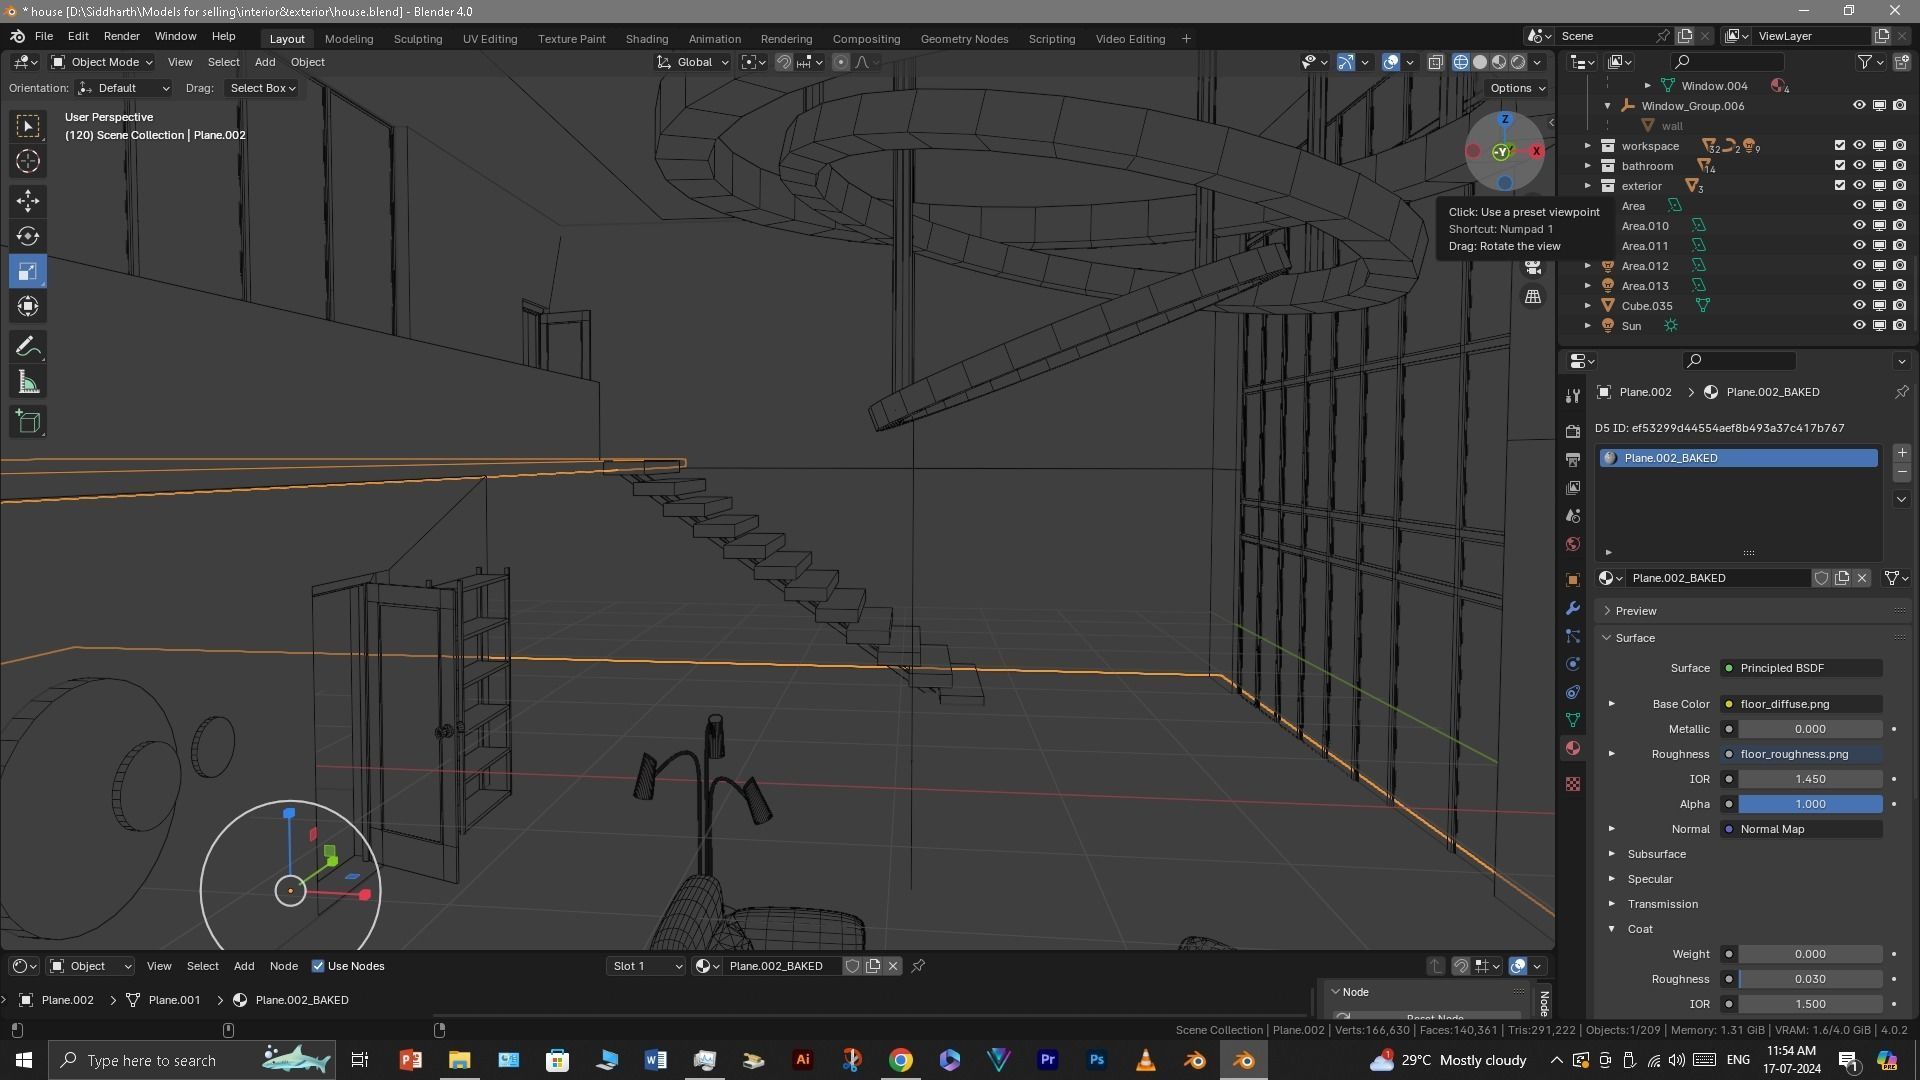This screenshot has width=1920, height=1080.
Task: Open the Object Mode dropdown
Action: tap(101, 62)
